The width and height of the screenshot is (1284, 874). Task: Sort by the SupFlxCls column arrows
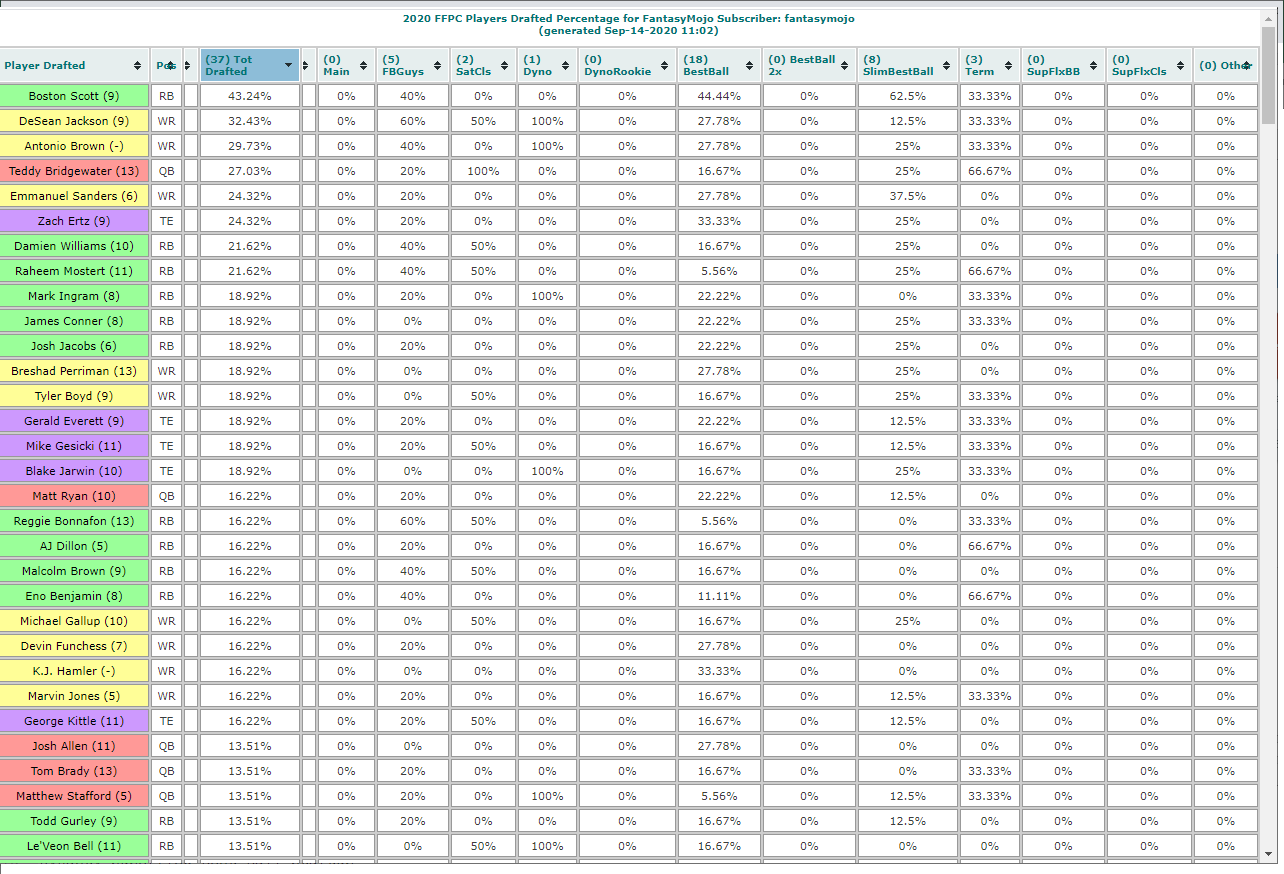[x=1181, y=66]
